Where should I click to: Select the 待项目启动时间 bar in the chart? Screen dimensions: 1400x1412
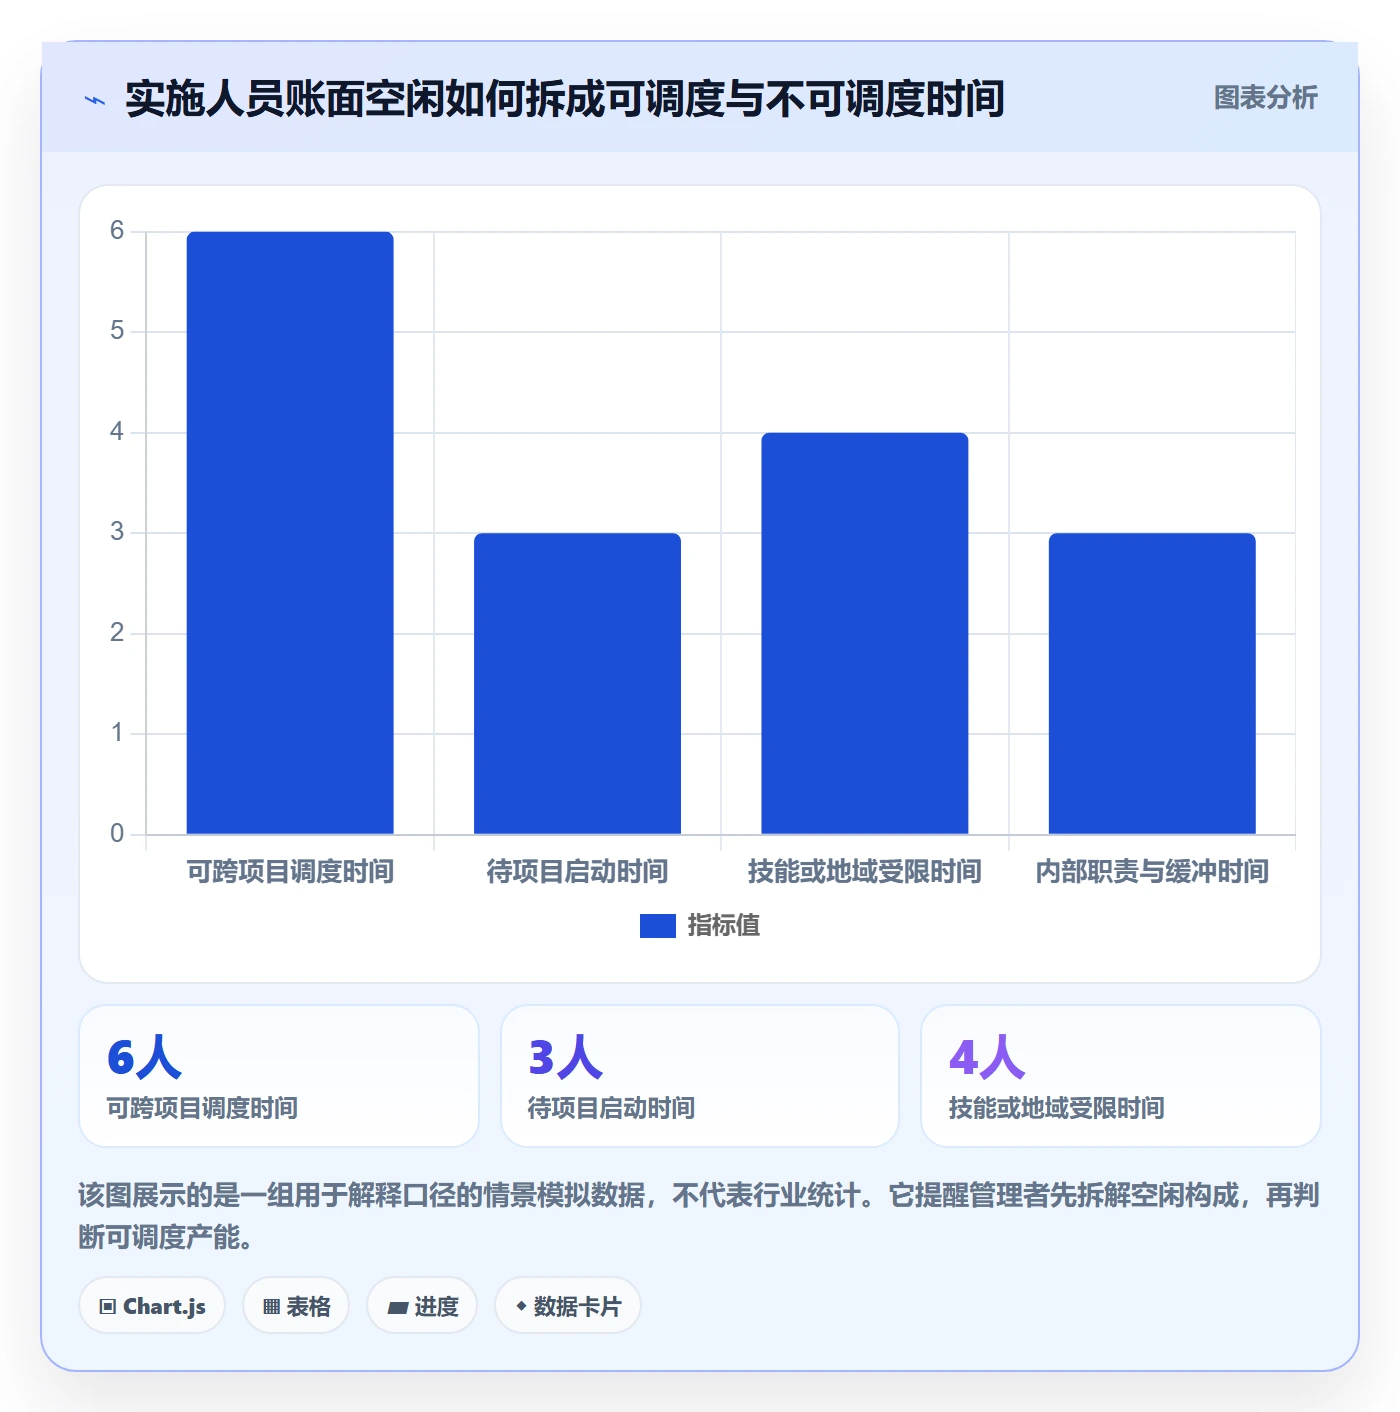tap(577, 683)
